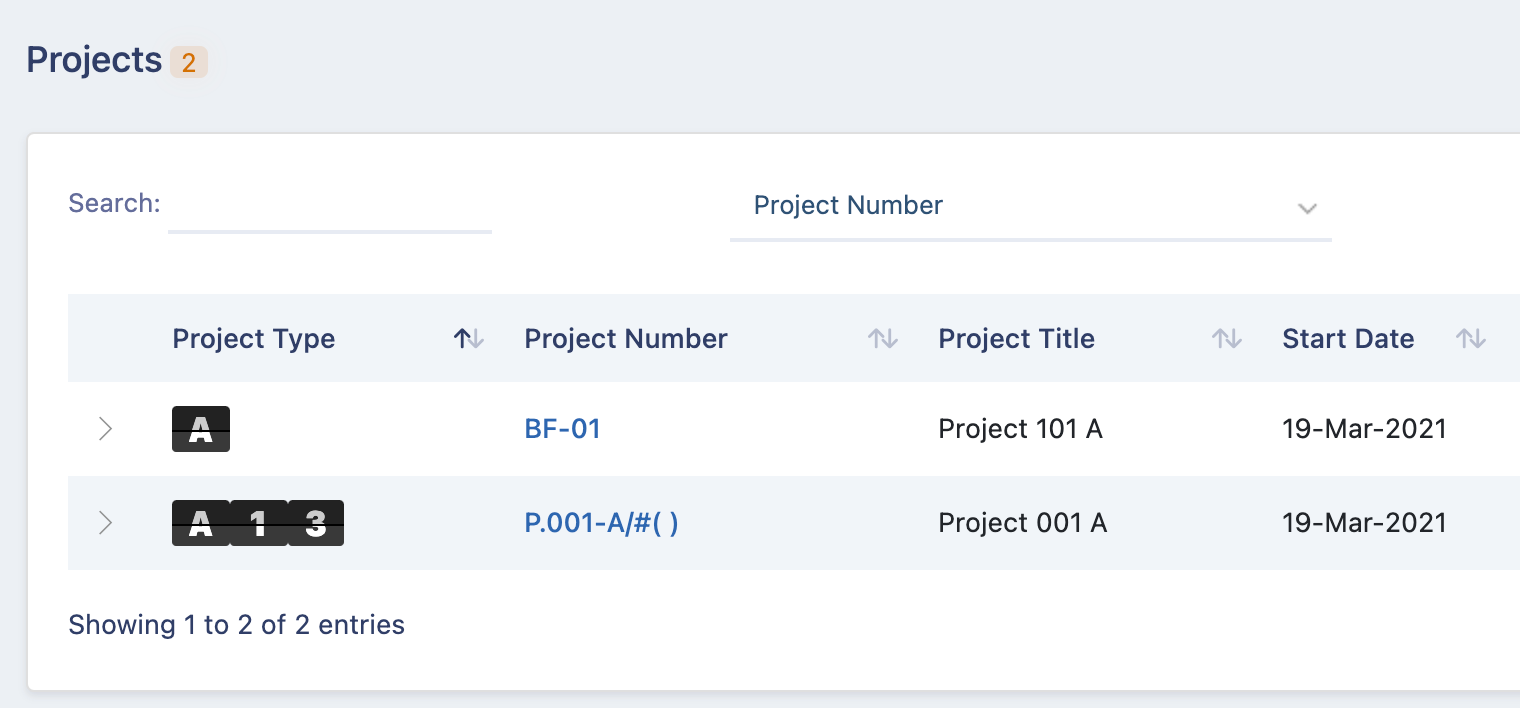The image size is (1520, 708).
Task: Click the A type badge in BF-01 row
Action: [x=201, y=429]
